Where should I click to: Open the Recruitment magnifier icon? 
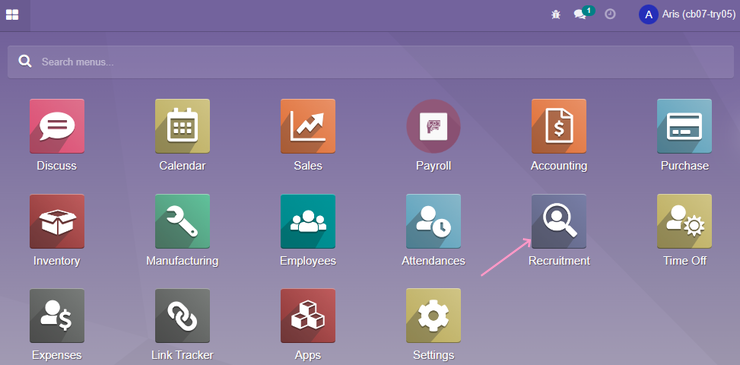click(559, 221)
